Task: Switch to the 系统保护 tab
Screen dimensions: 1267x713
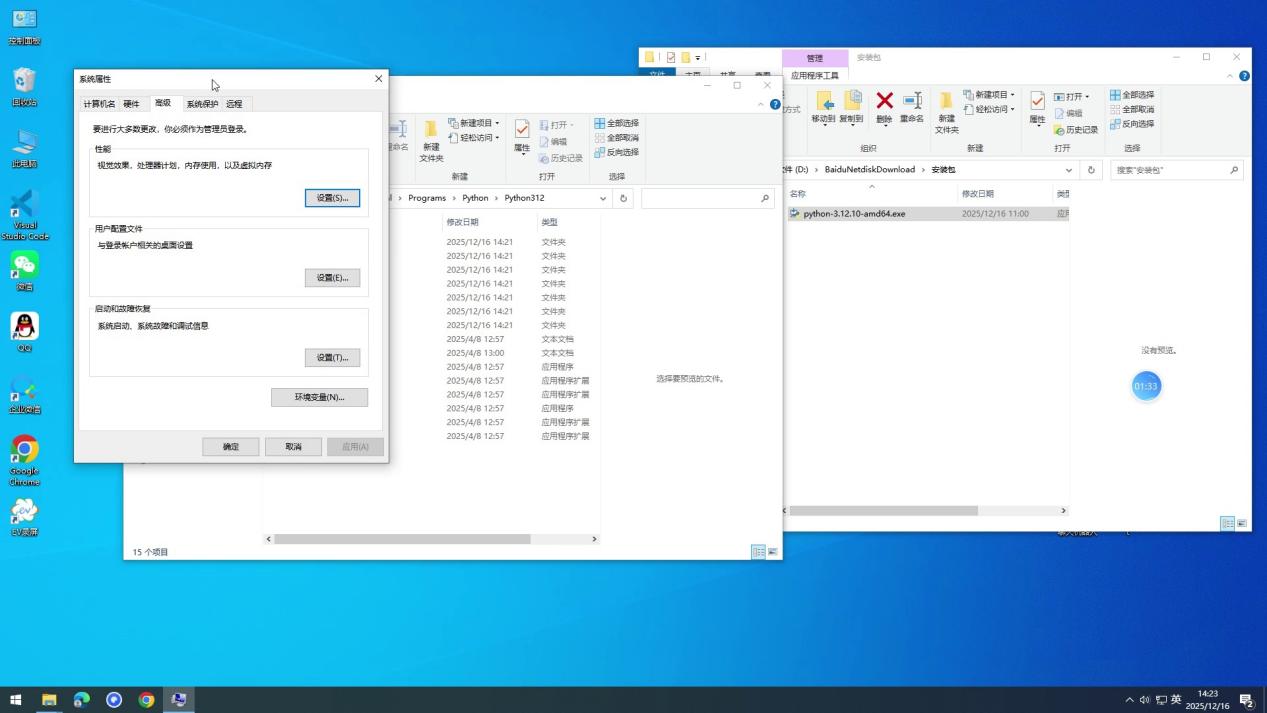Action: pos(201,104)
